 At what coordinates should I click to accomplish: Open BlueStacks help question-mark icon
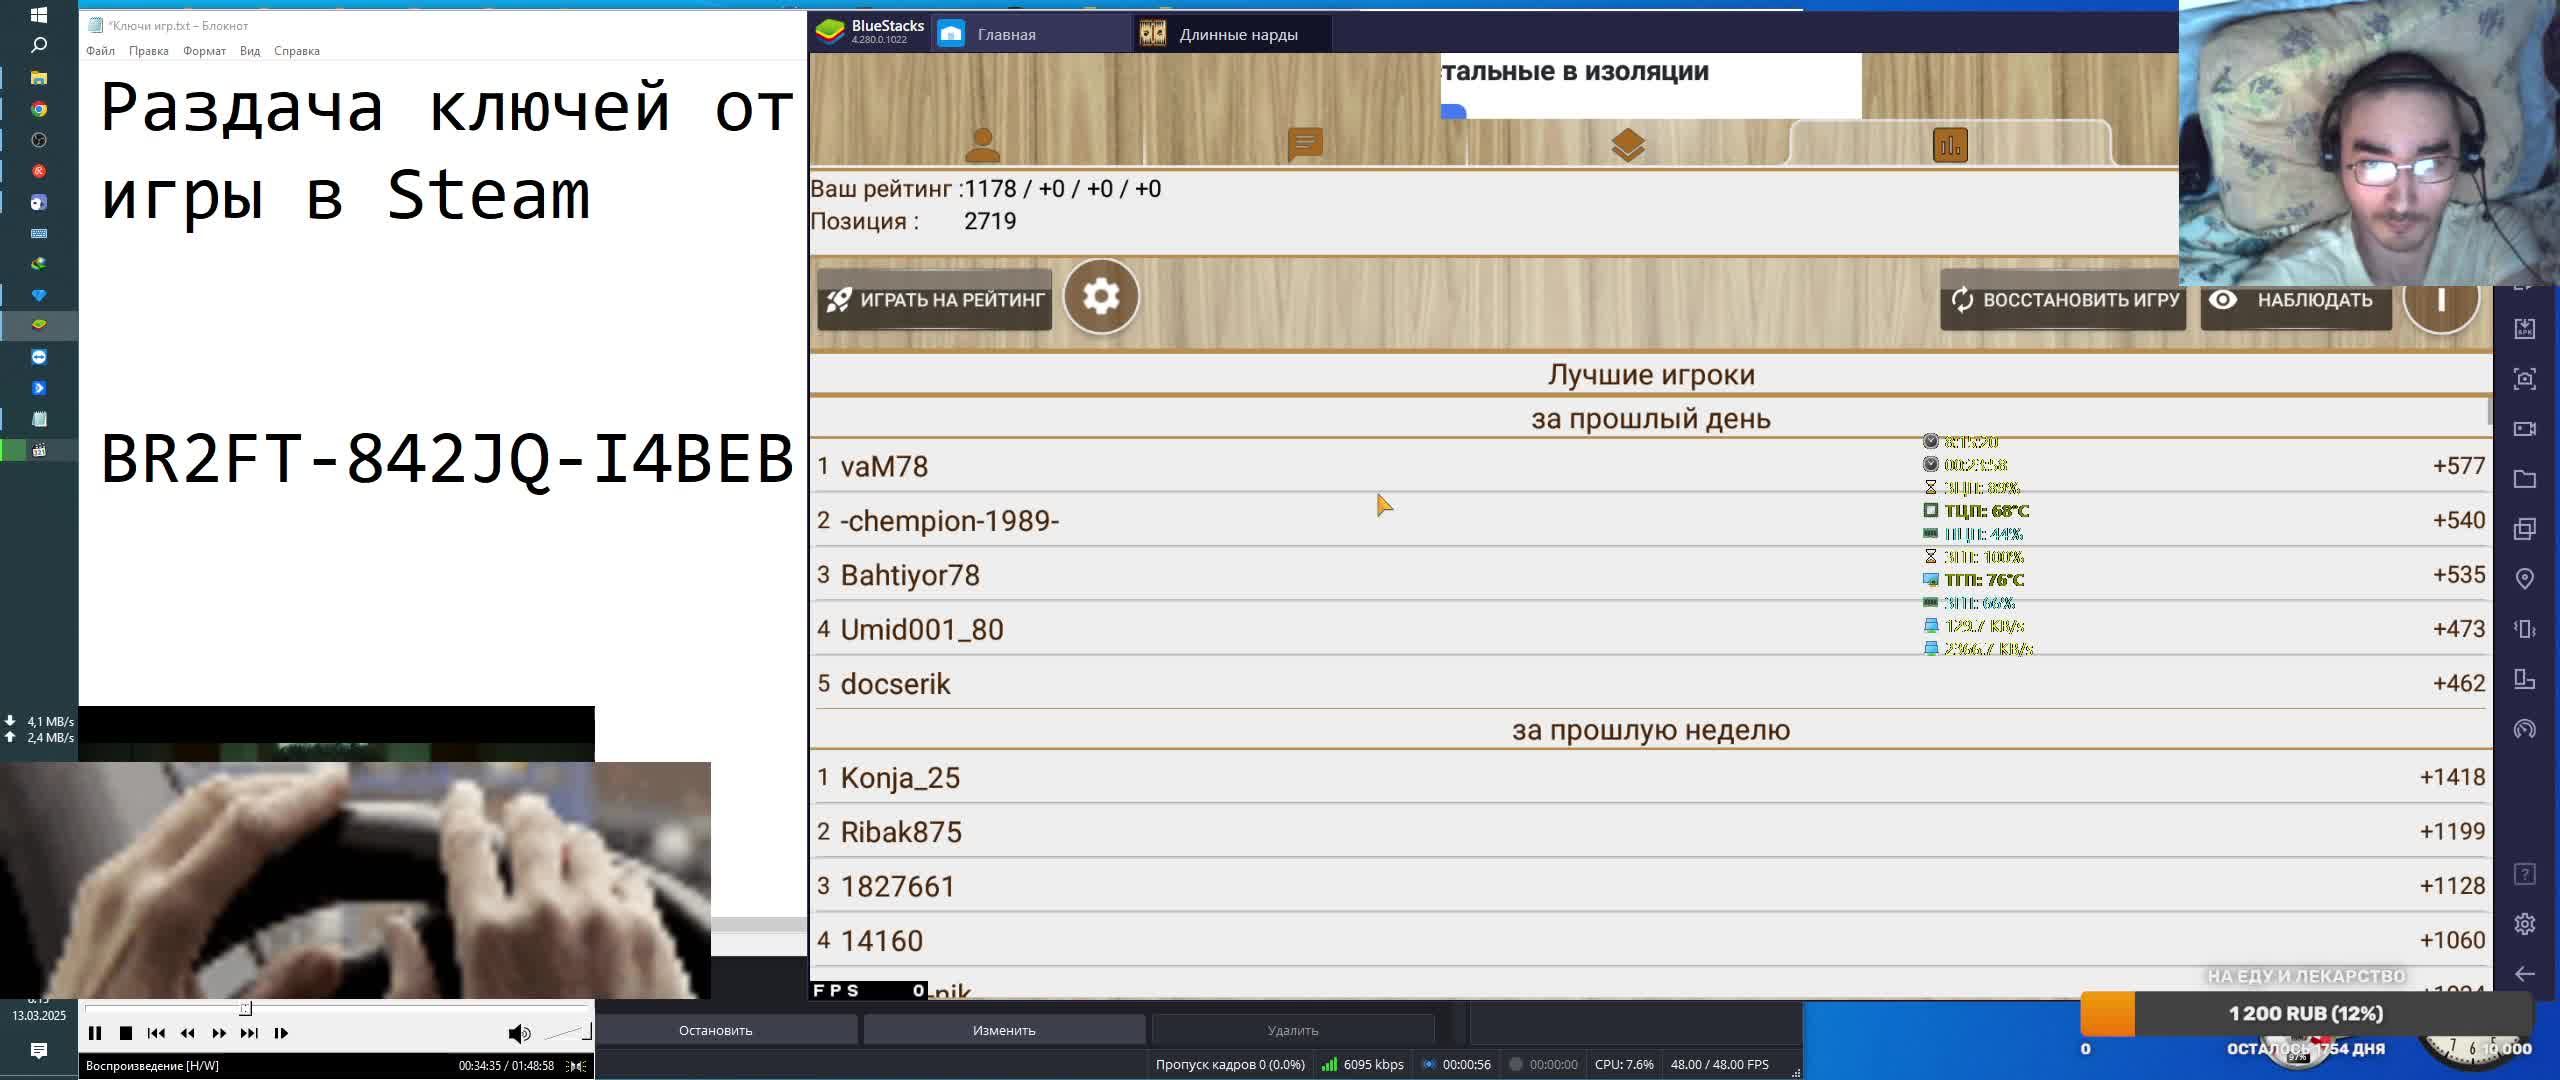click(2525, 875)
